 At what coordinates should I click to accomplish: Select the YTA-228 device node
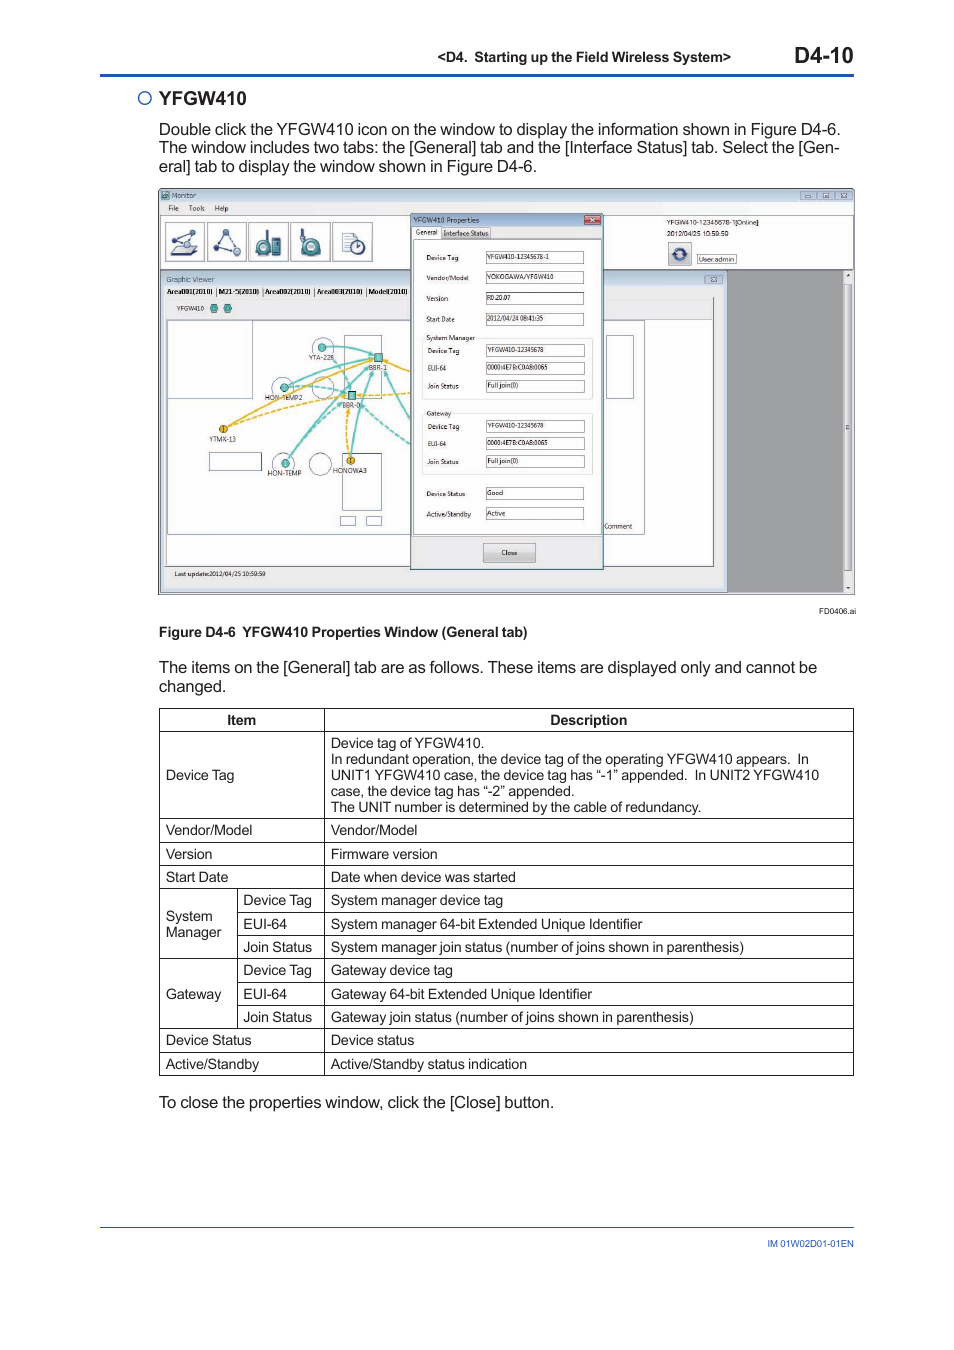pyautogui.click(x=321, y=348)
